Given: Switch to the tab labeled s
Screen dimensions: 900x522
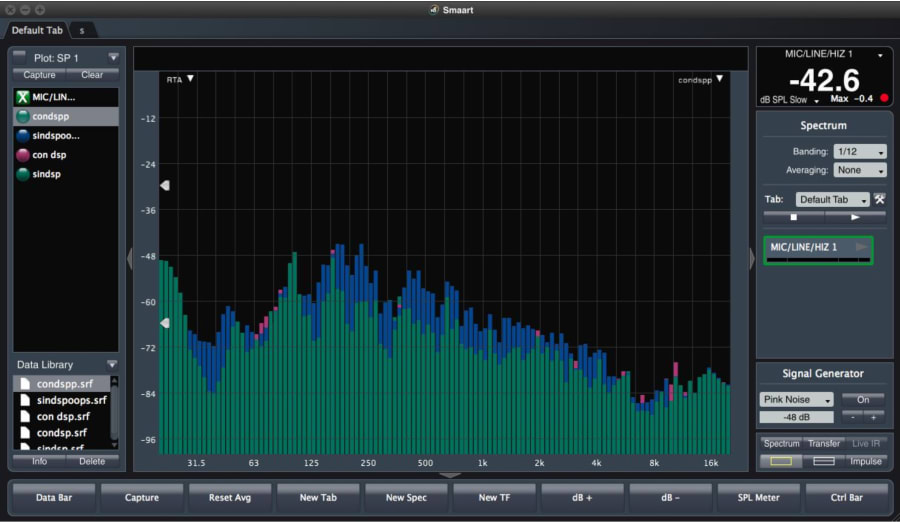Looking at the screenshot, I should 82,31.
